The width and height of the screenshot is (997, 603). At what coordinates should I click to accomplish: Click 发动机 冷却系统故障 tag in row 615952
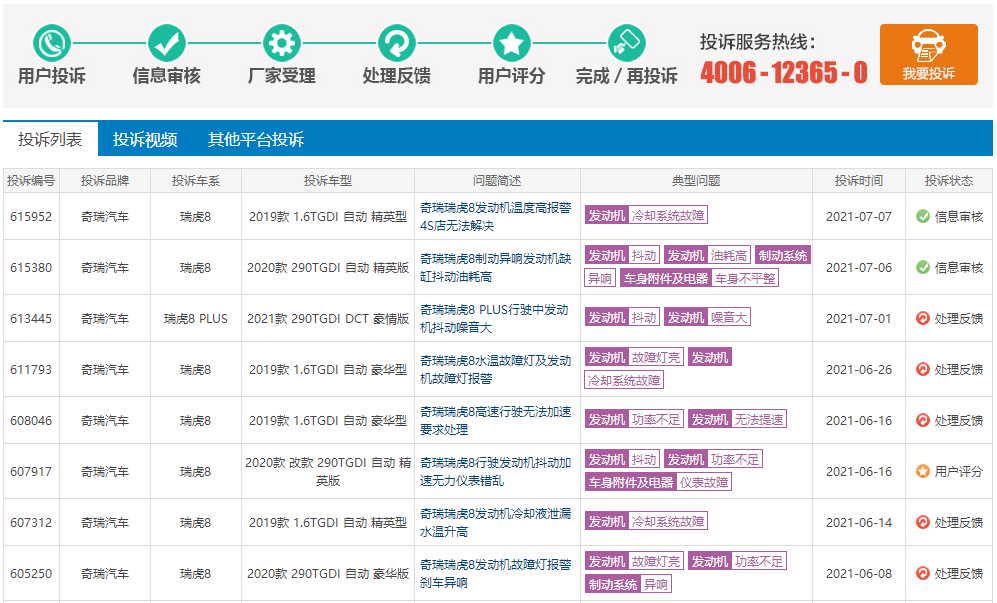(646, 215)
